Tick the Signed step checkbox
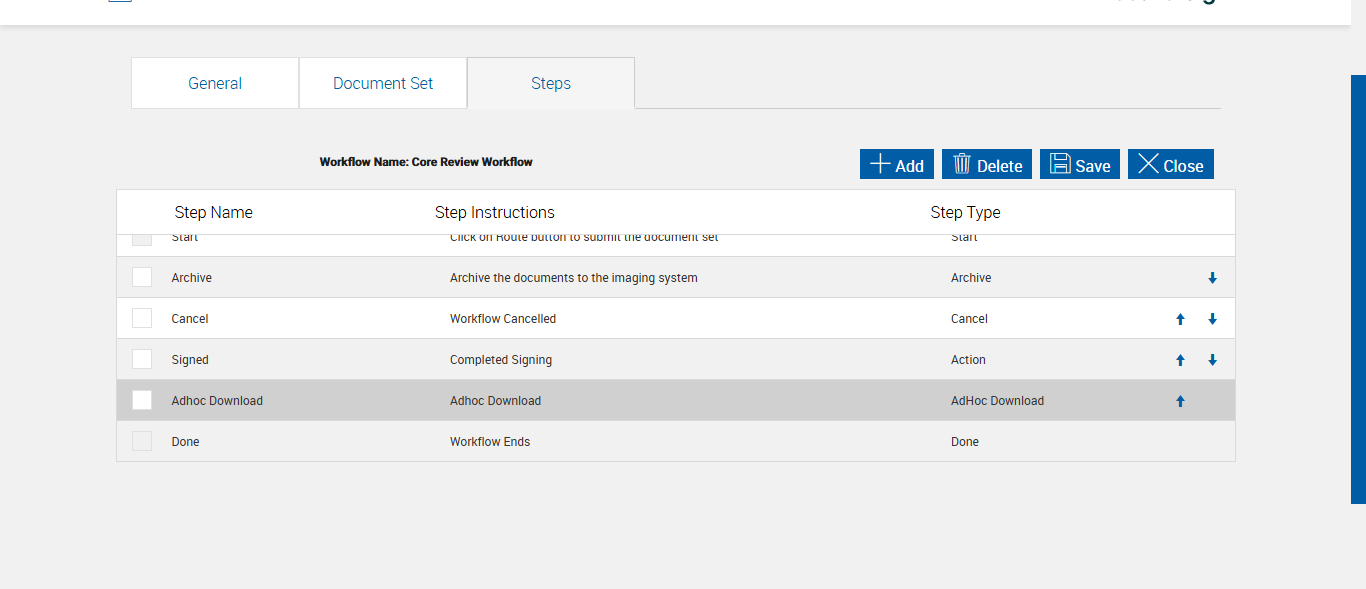Image resolution: width=1366 pixels, height=589 pixels. coord(142,359)
